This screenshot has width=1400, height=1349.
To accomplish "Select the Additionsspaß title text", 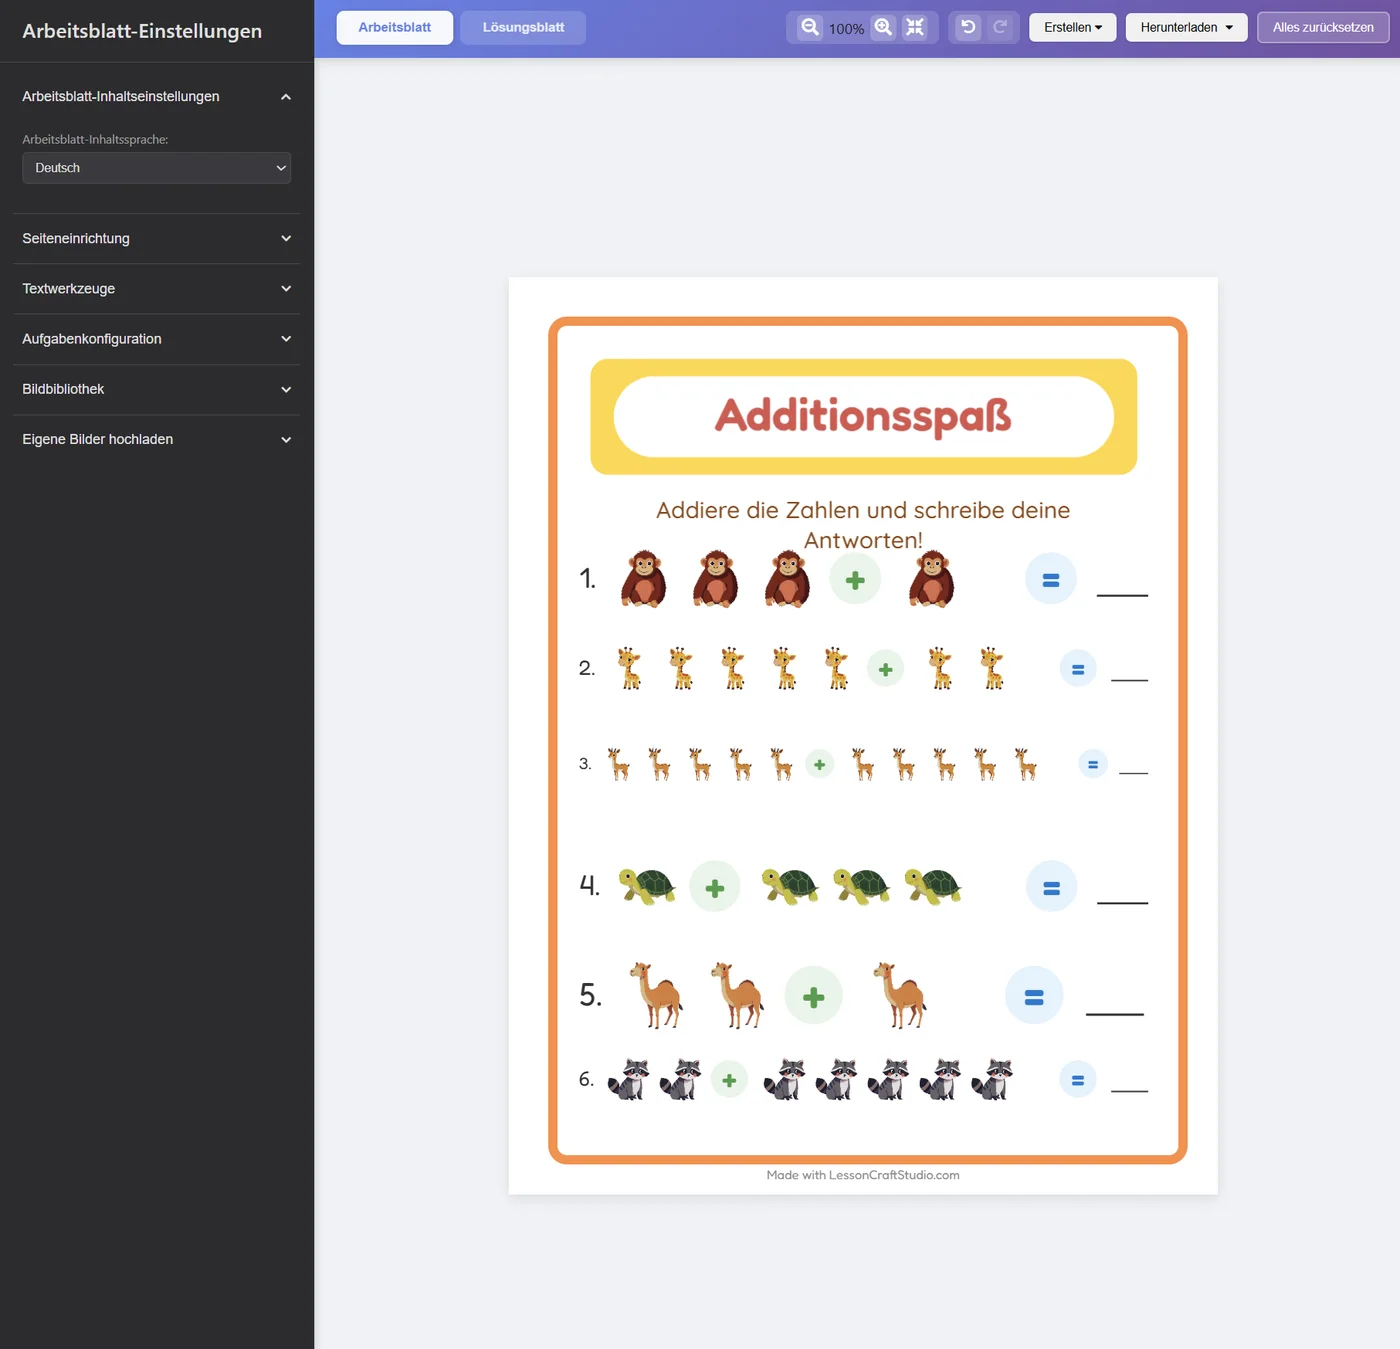I will point(863,416).
